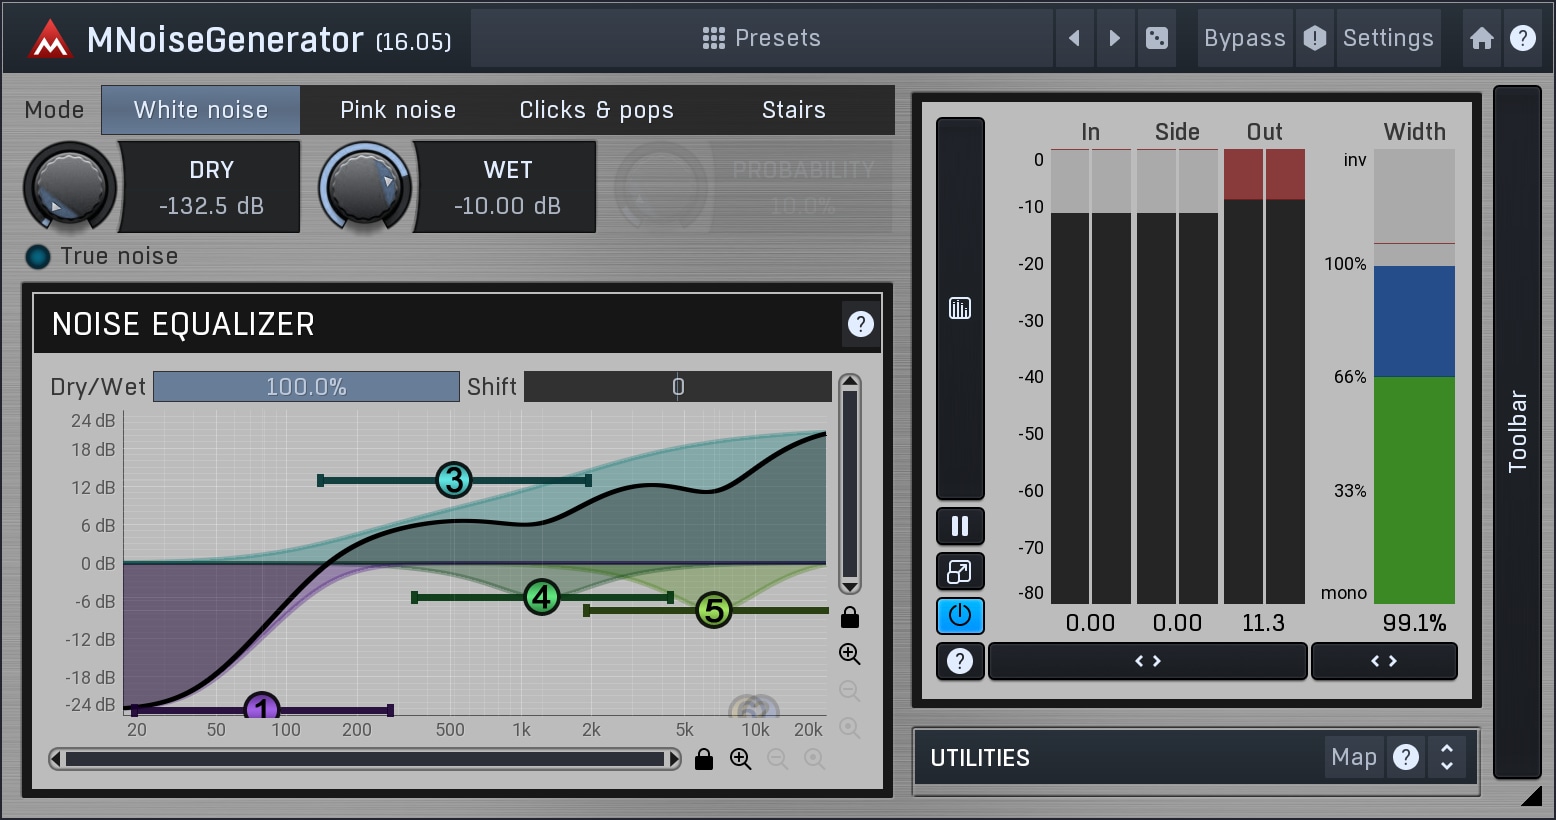Screen dimensions: 1556x820
Task: Expand the Utilities panel arrows
Action: click(x=1447, y=757)
